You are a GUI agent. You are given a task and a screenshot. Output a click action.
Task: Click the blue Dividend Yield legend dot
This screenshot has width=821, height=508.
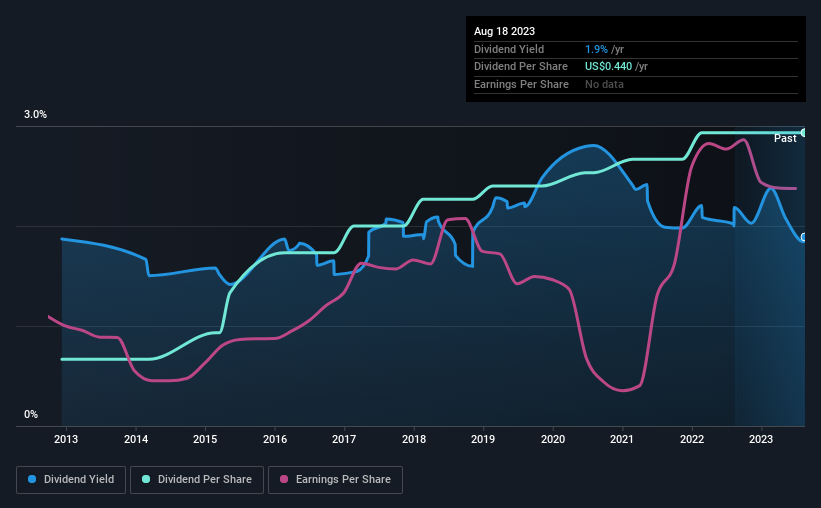[32, 479]
